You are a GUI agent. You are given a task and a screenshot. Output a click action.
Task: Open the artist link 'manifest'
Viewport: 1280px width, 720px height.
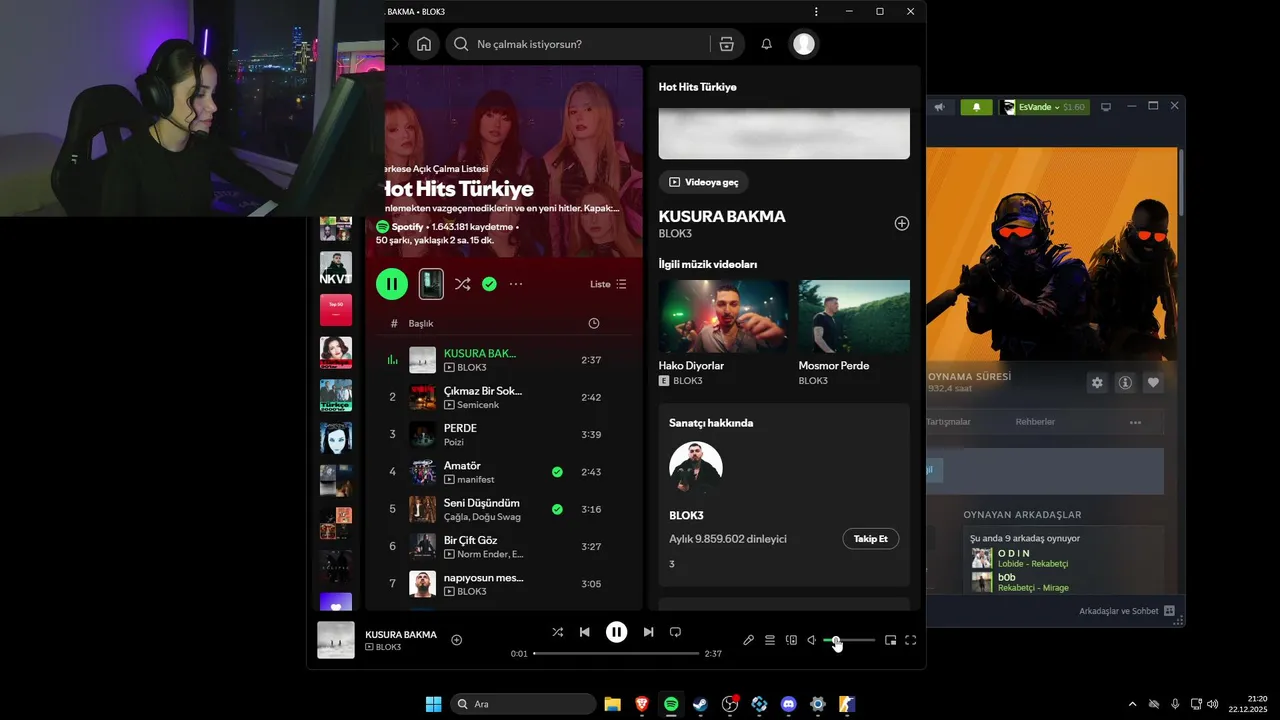coord(476,480)
